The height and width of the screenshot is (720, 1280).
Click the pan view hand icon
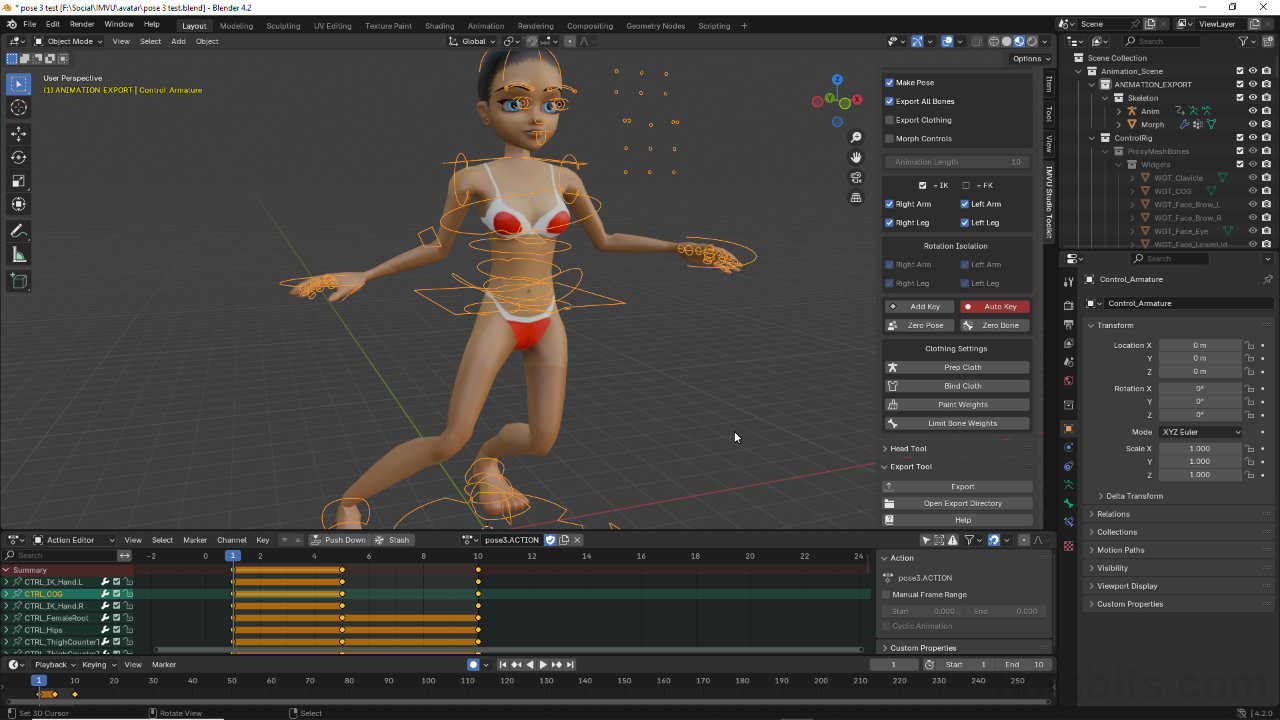click(856, 157)
